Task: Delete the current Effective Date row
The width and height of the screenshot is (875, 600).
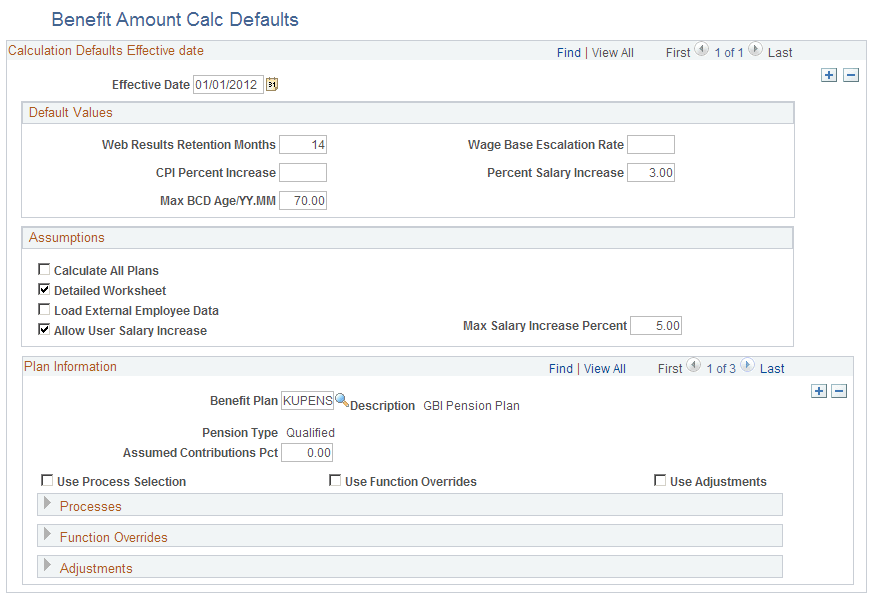Action: coord(850,74)
